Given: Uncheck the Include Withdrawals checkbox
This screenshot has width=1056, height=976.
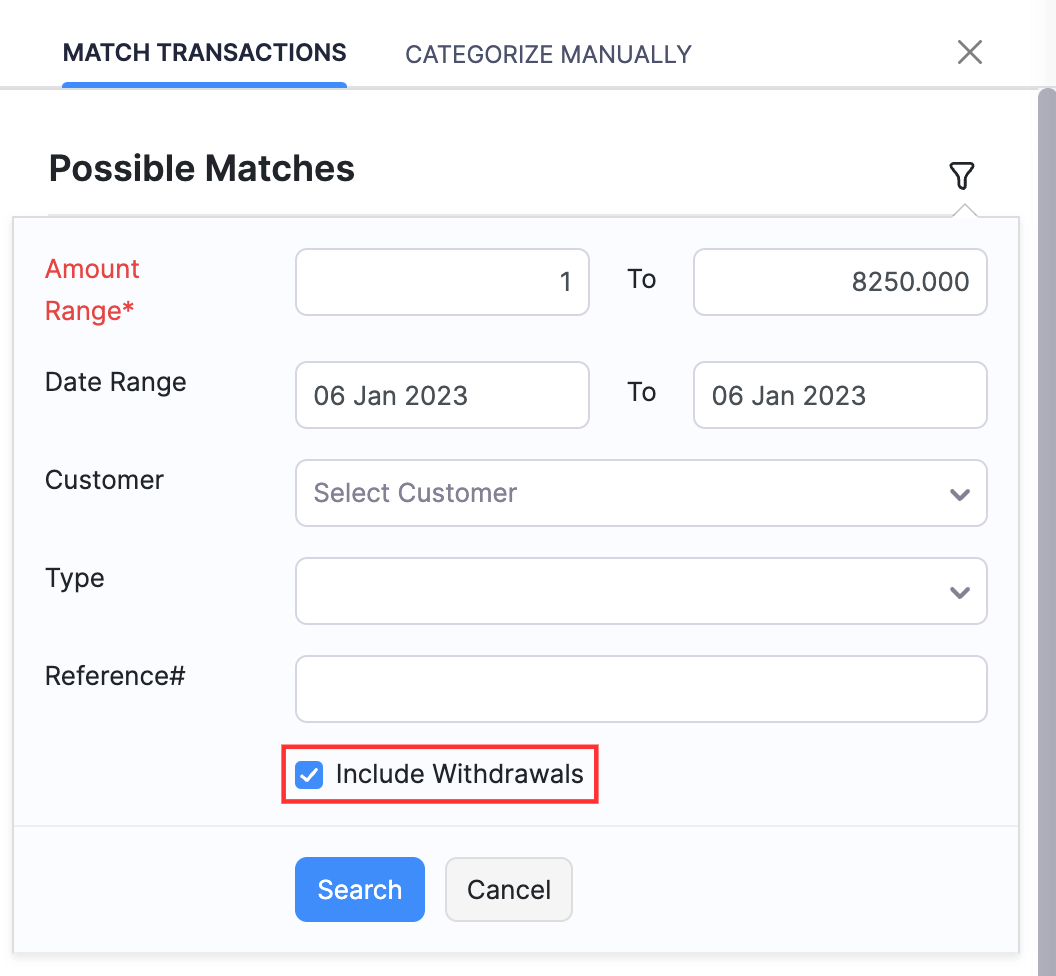Looking at the screenshot, I should pyautogui.click(x=309, y=774).
